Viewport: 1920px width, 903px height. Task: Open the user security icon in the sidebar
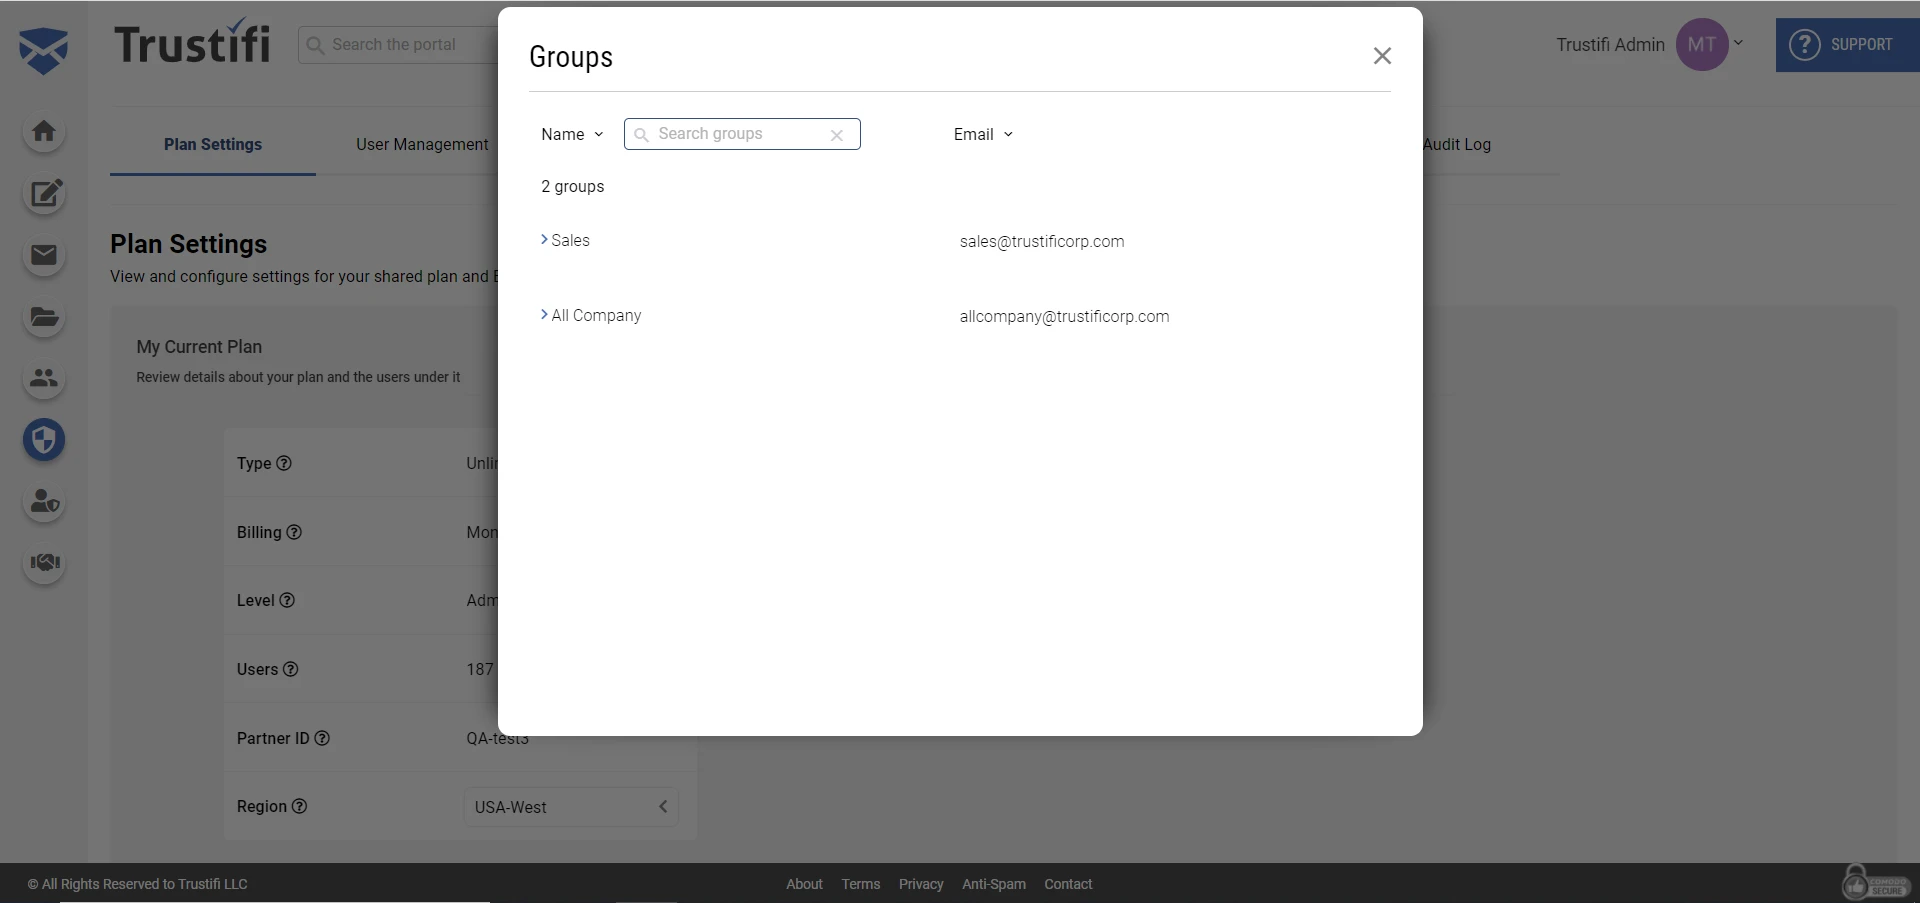44,503
